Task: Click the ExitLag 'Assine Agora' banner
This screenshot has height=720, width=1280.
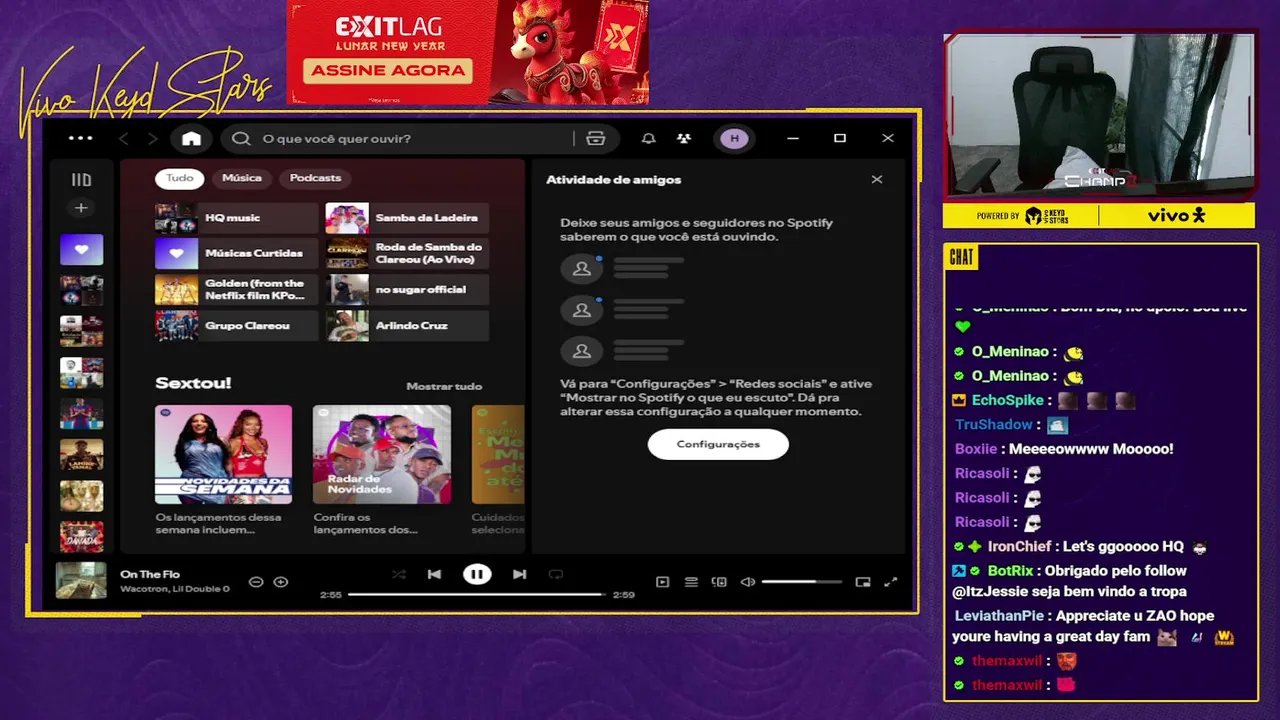Action: [x=389, y=71]
